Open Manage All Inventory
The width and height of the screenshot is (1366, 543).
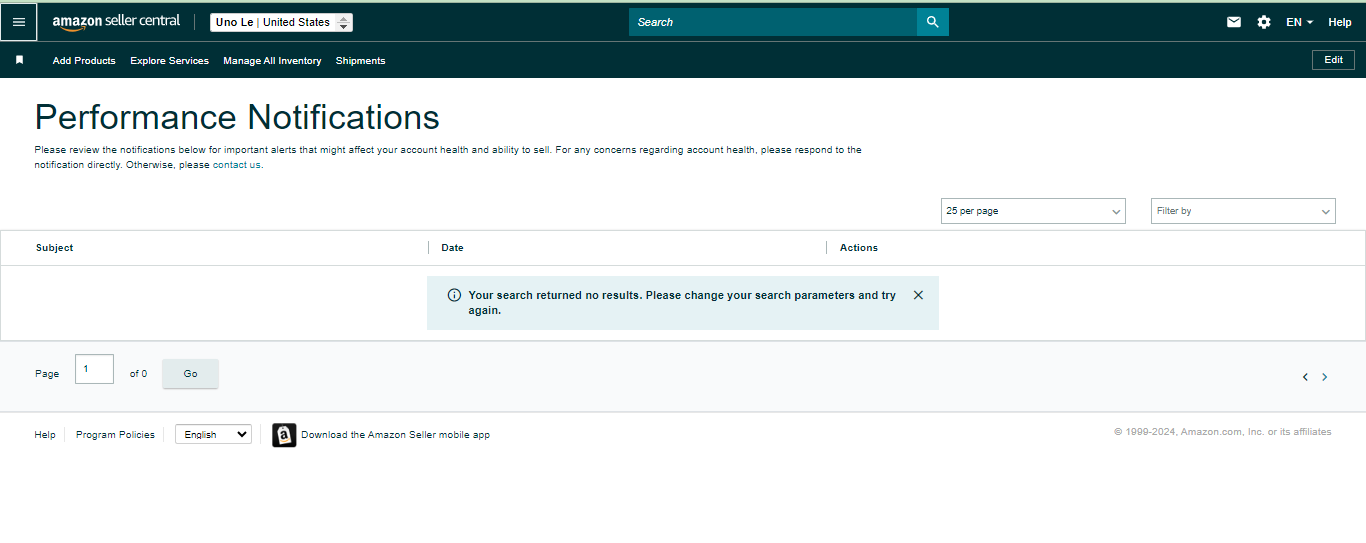272,61
